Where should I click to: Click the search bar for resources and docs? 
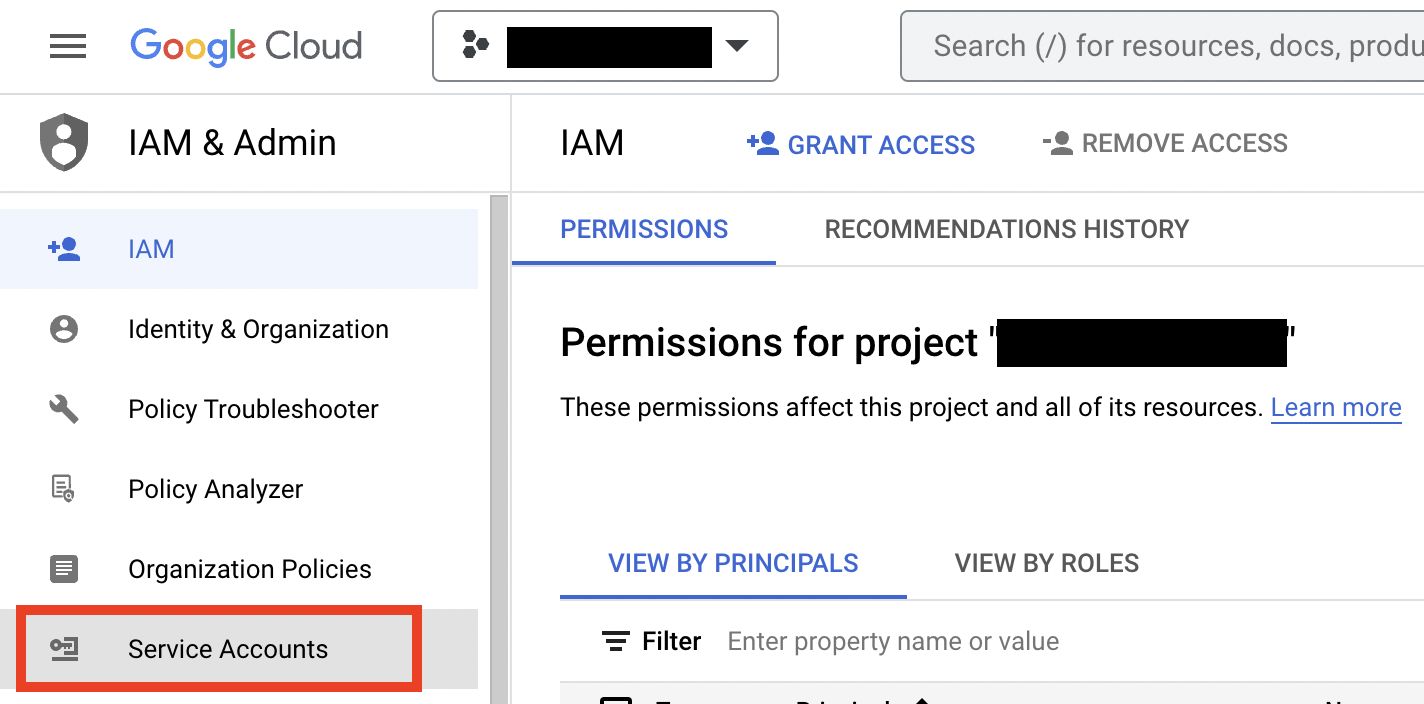[x=1162, y=46]
